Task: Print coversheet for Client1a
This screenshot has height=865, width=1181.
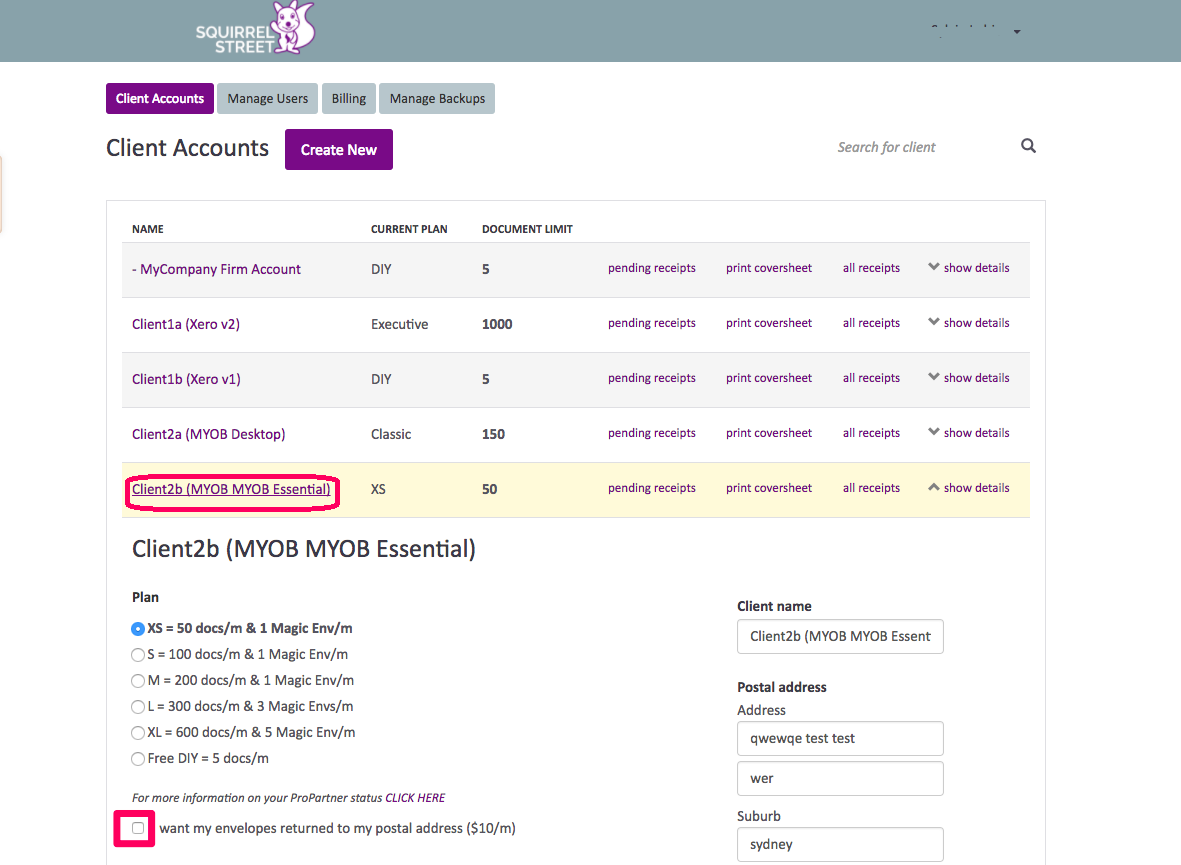Action: [769, 323]
